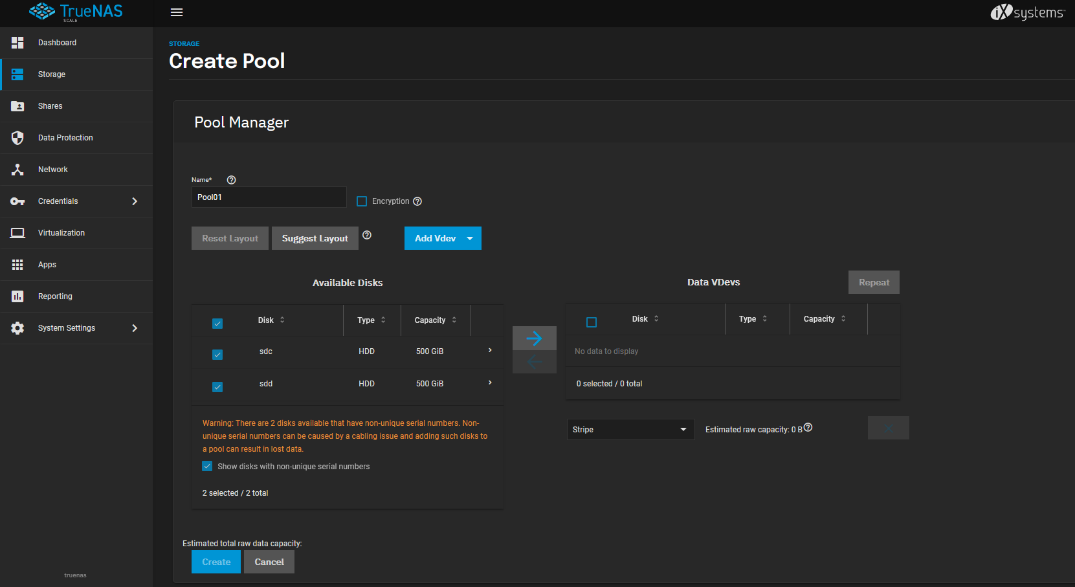Click the orange non-unique serial warning text
Viewport: 1075px width, 587px height.
click(345, 436)
